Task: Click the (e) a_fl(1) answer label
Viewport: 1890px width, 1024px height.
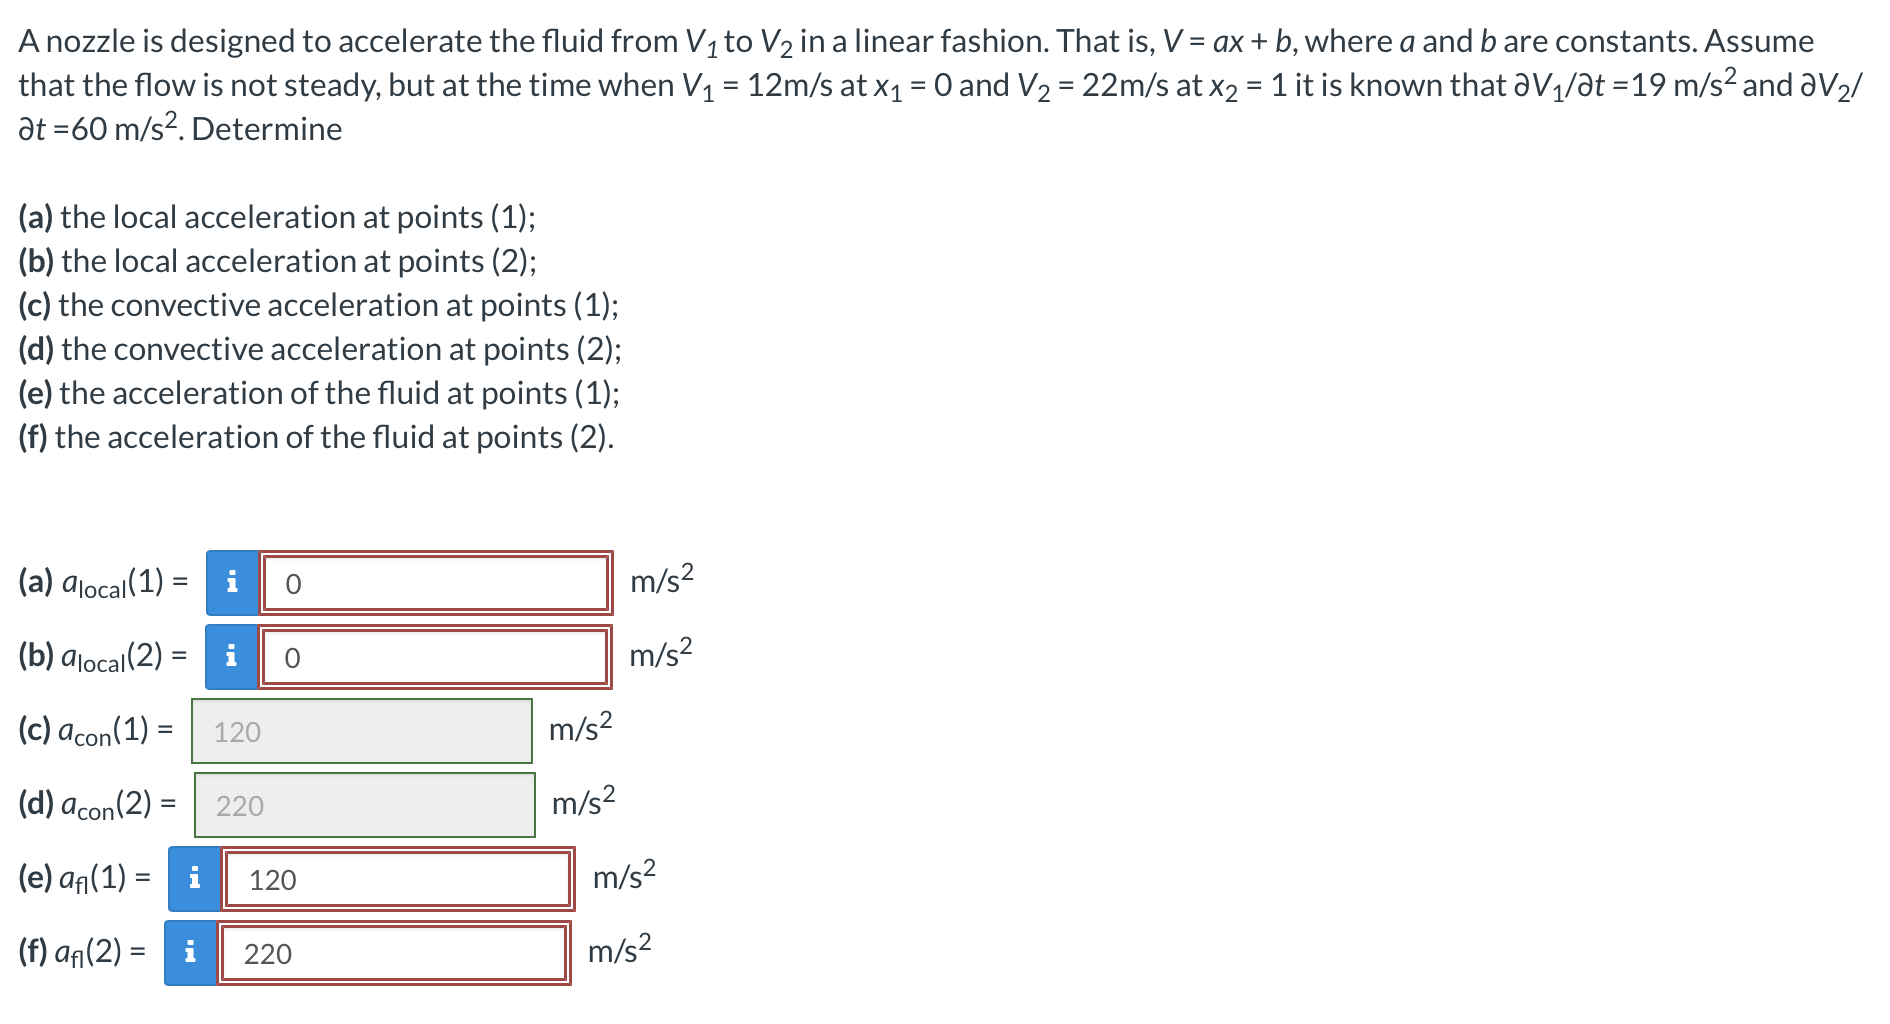Action: (x=85, y=879)
